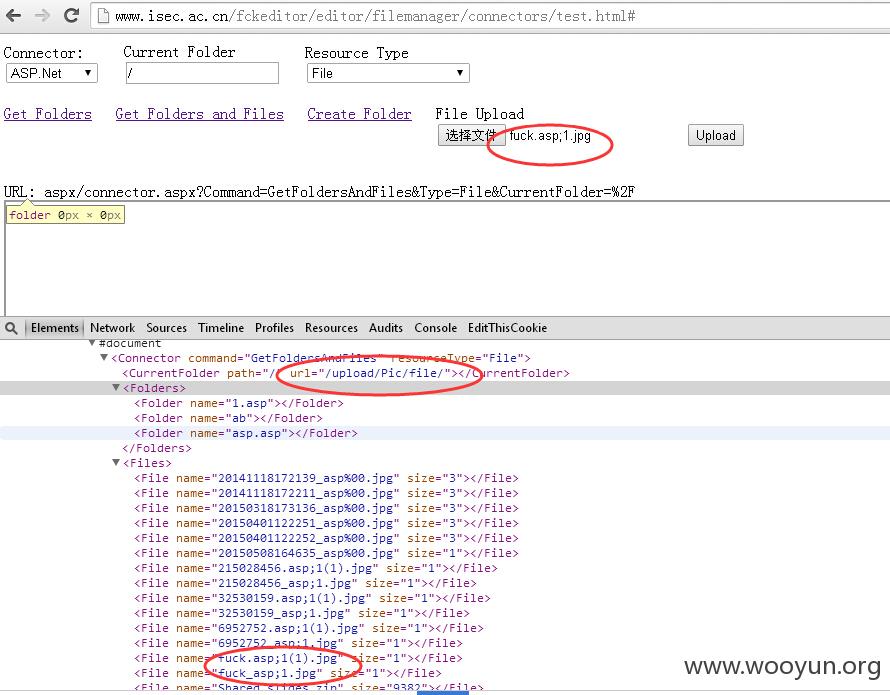Switch to the Resources tab
The image size is (890, 695).
point(331,328)
